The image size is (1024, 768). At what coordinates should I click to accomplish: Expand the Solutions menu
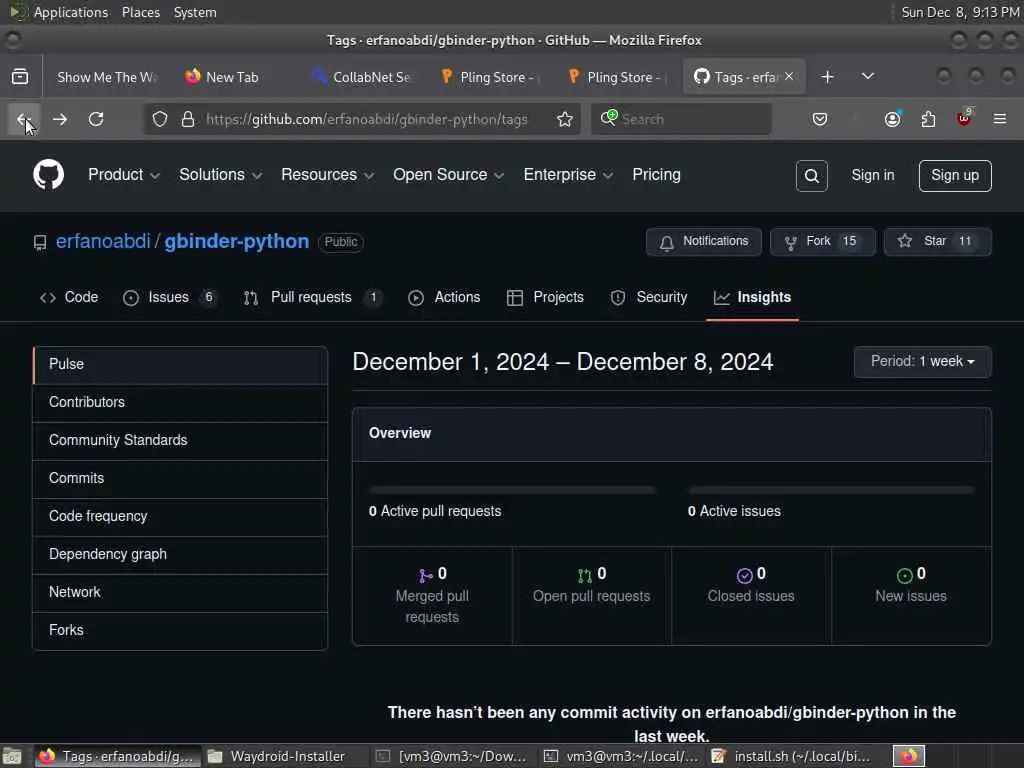[x=220, y=175]
